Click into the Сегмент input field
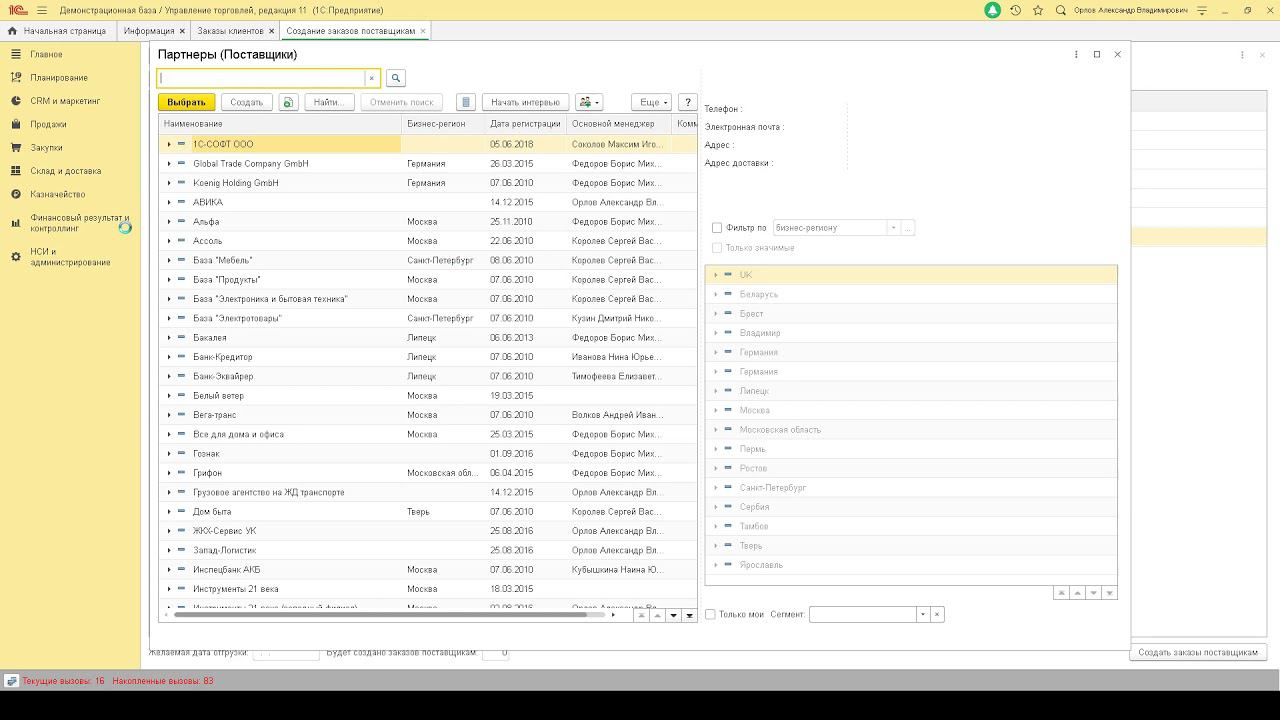This screenshot has height=720, width=1280. [862, 614]
